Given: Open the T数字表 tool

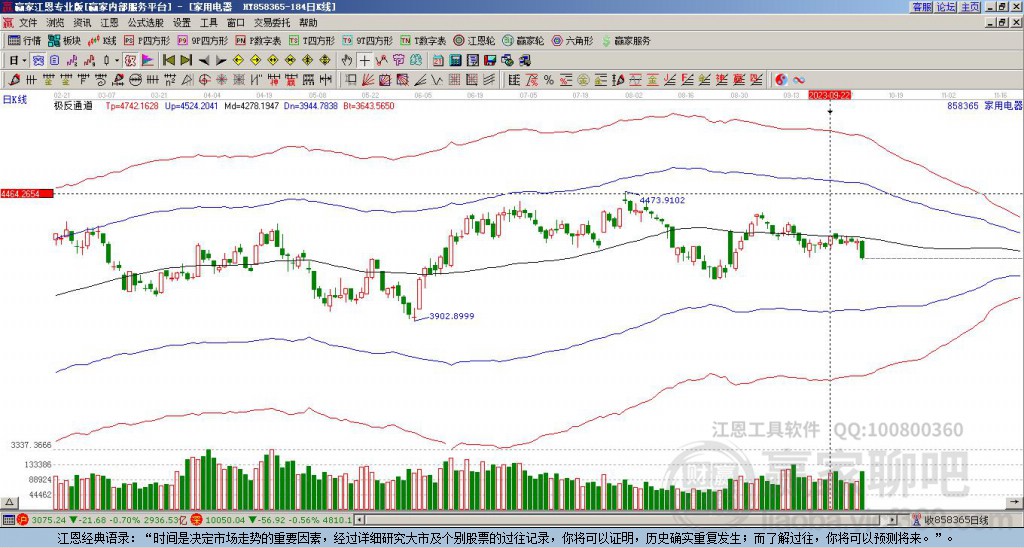Looking at the screenshot, I should tap(423, 40).
